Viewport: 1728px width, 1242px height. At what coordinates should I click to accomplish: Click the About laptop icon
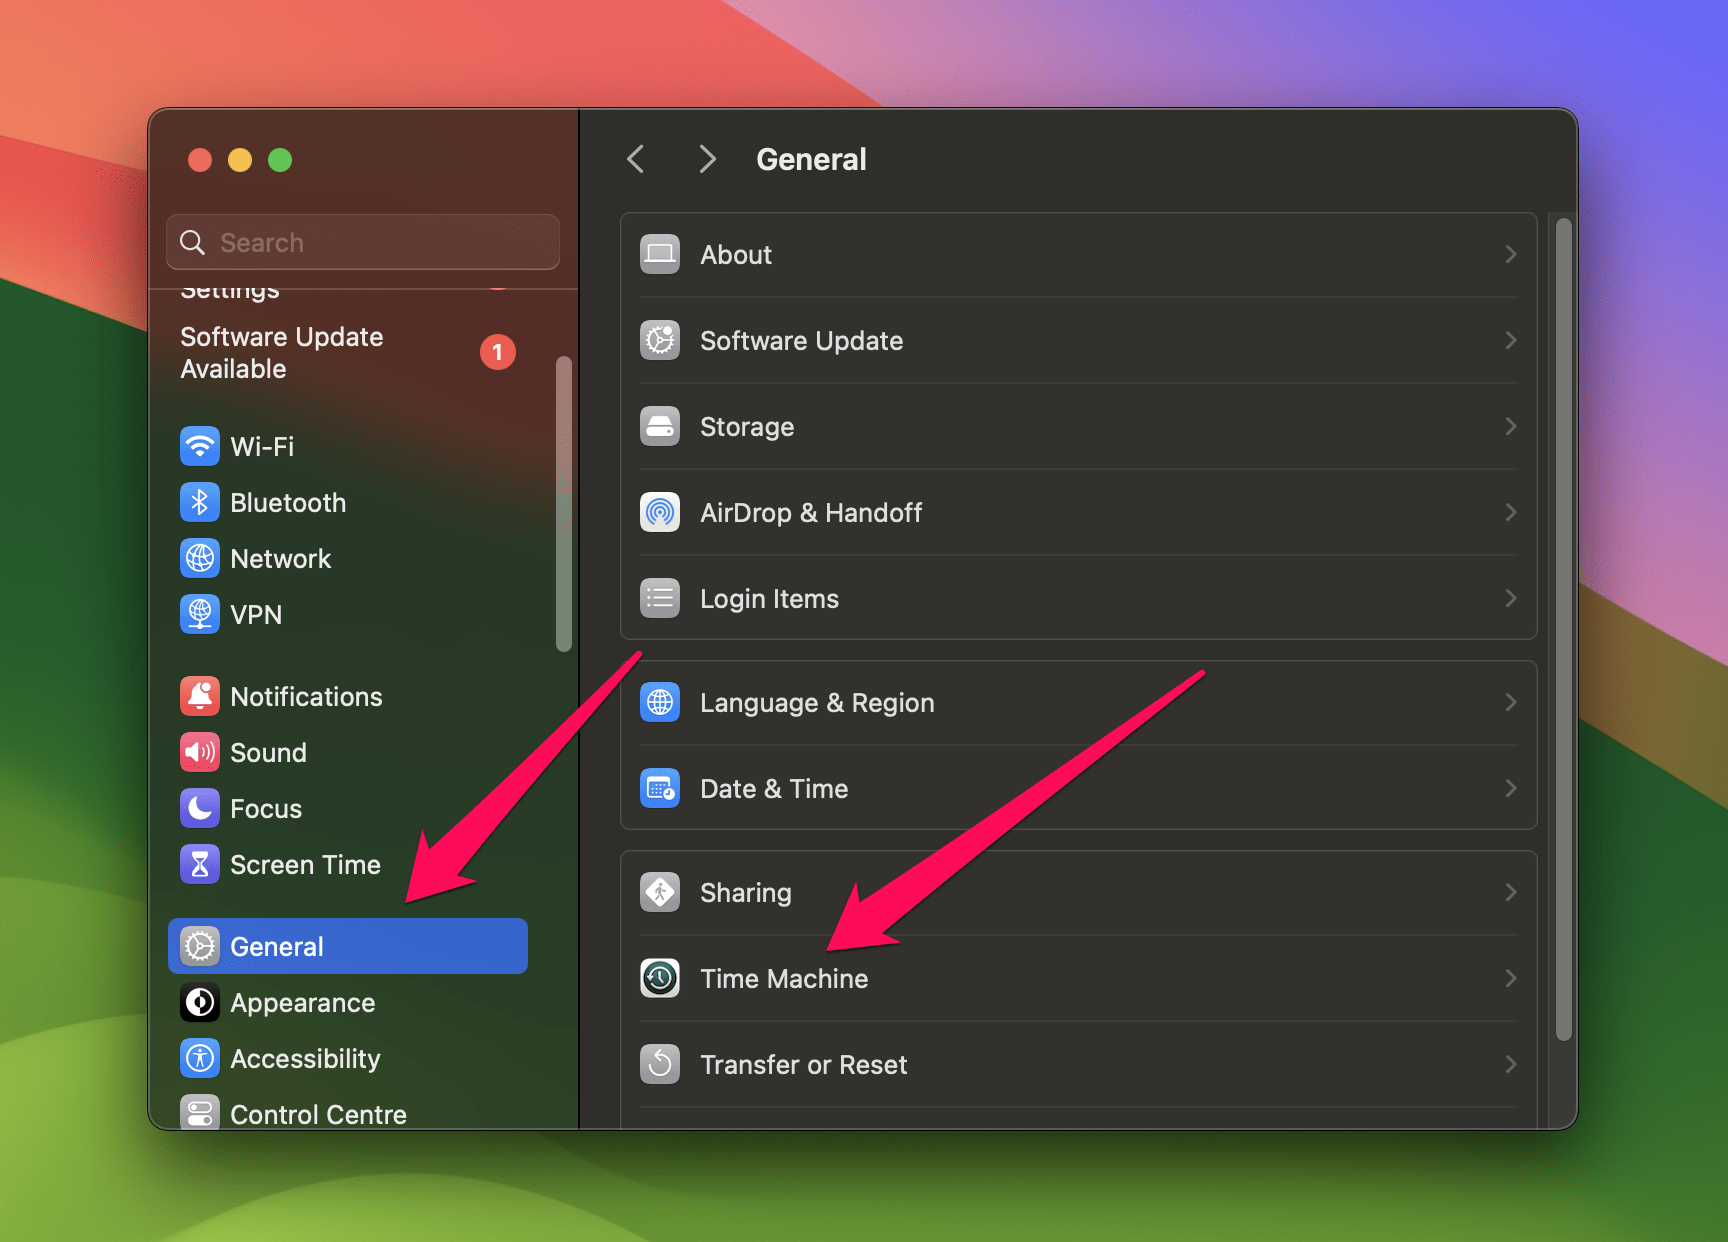click(660, 254)
